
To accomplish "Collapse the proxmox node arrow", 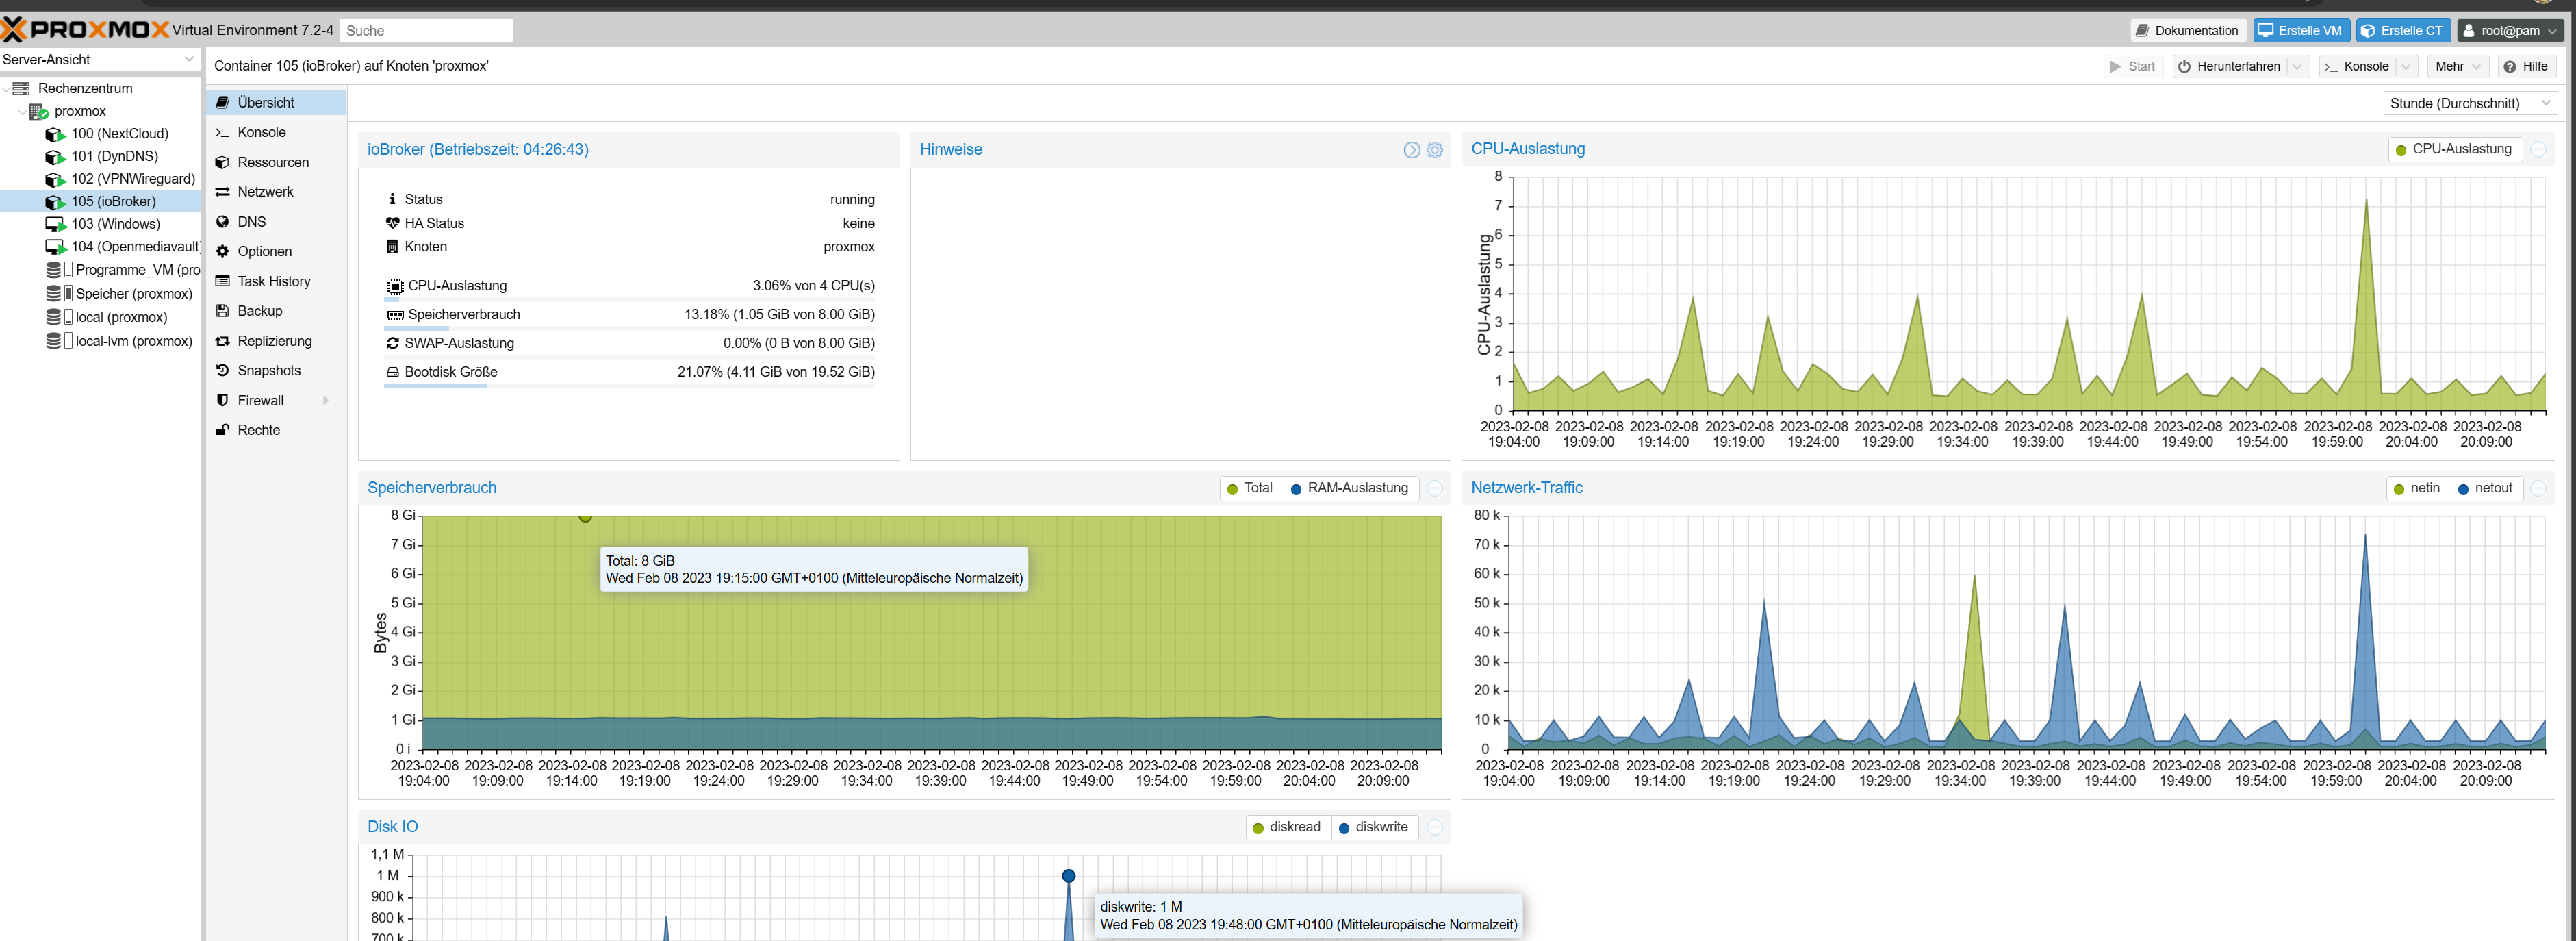I will 22,111.
